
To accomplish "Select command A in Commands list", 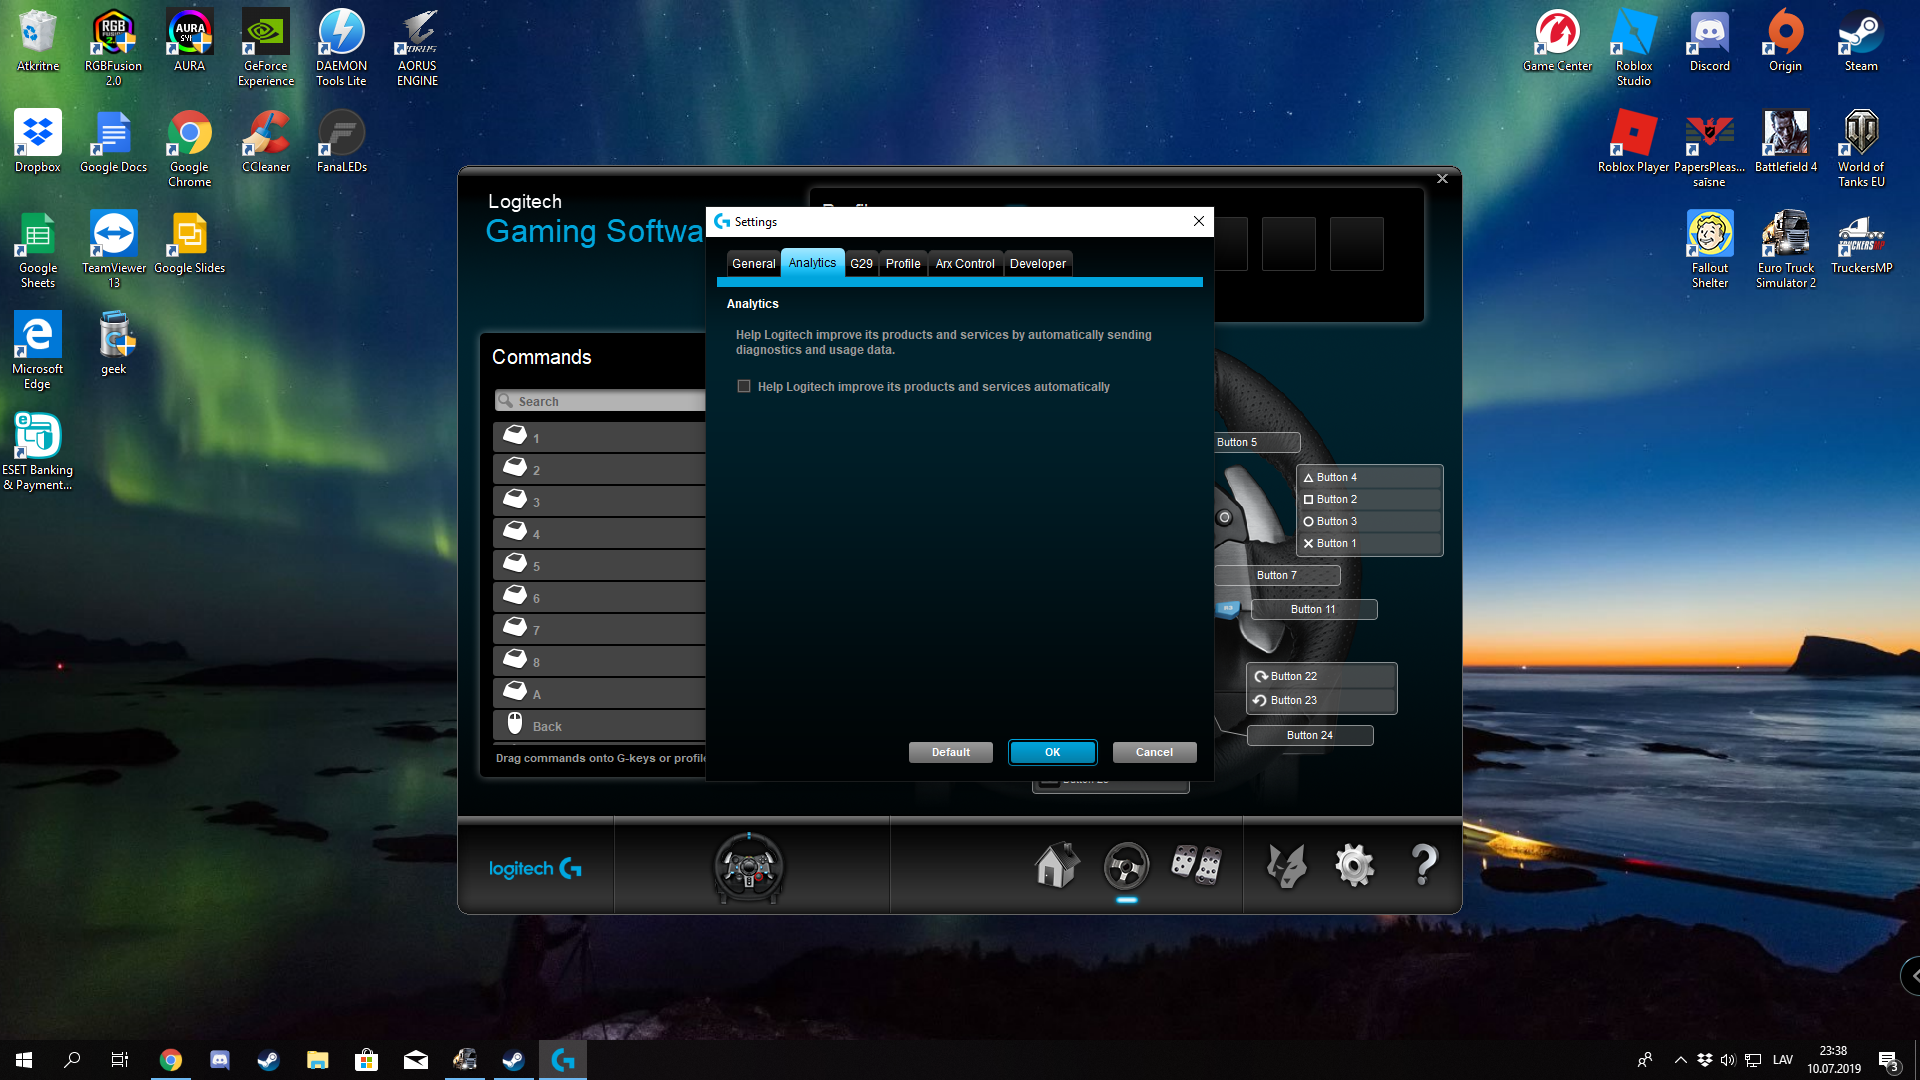I will pos(600,693).
